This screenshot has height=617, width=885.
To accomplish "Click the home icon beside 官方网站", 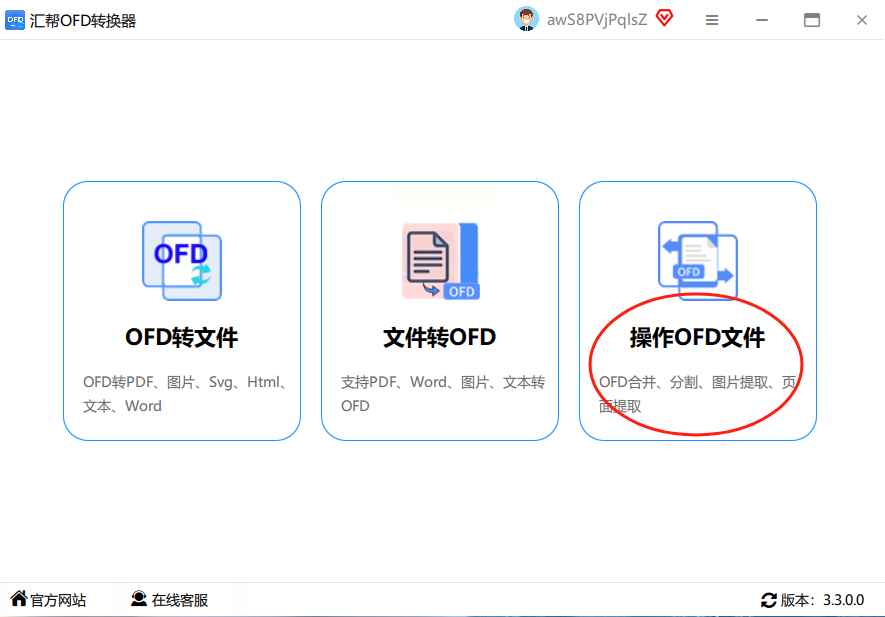I will tap(19, 598).
